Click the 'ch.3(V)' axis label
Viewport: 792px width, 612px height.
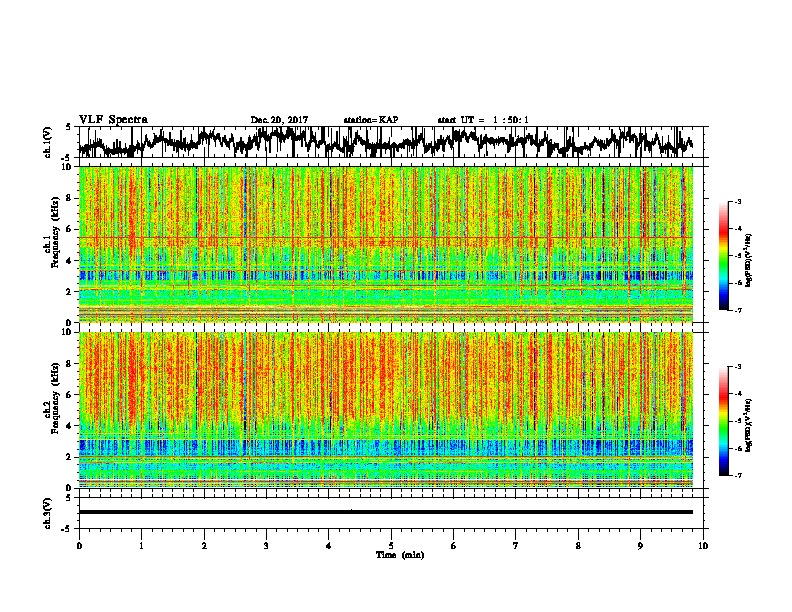tap(48, 513)
